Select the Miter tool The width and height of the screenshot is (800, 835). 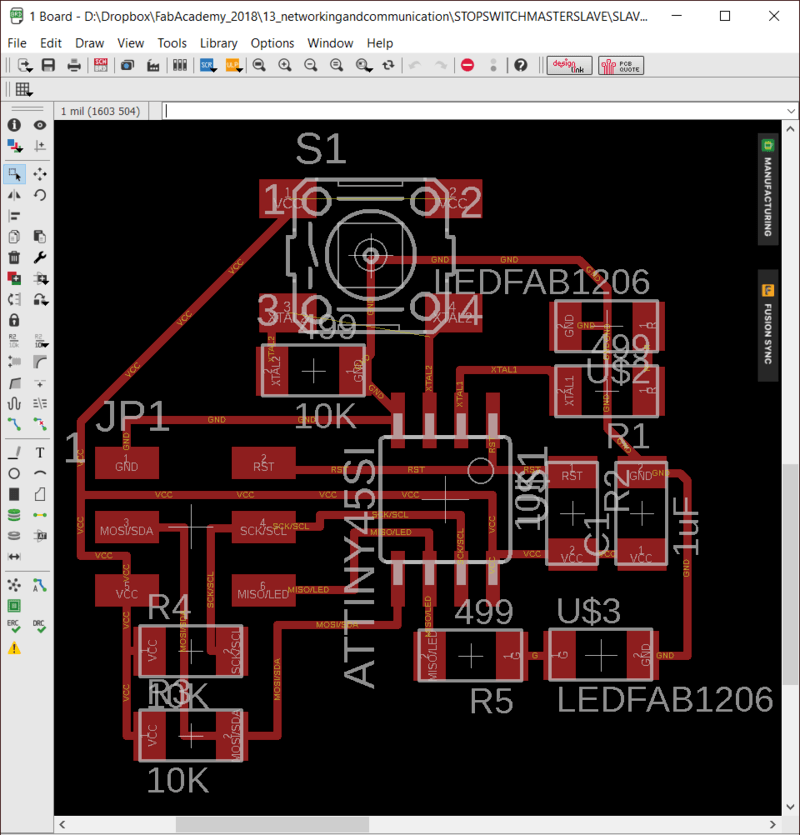click(x=40, y=362)
